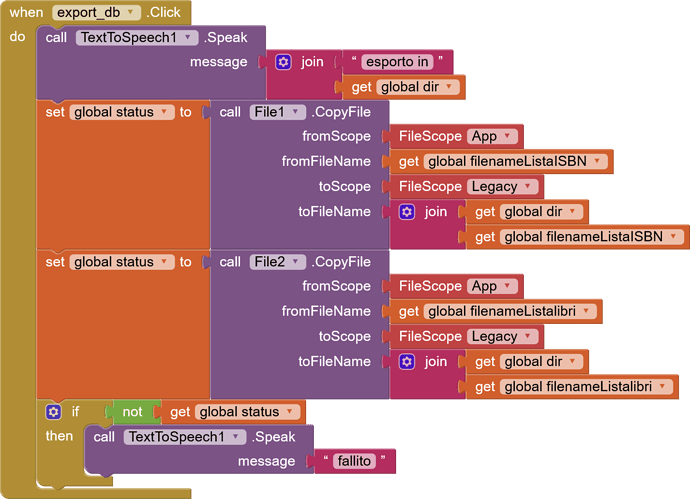The width and height of the screenshot is (690, 499).
Task: Click the .CopyFile label of File1 call
Action: coord(341,112)
